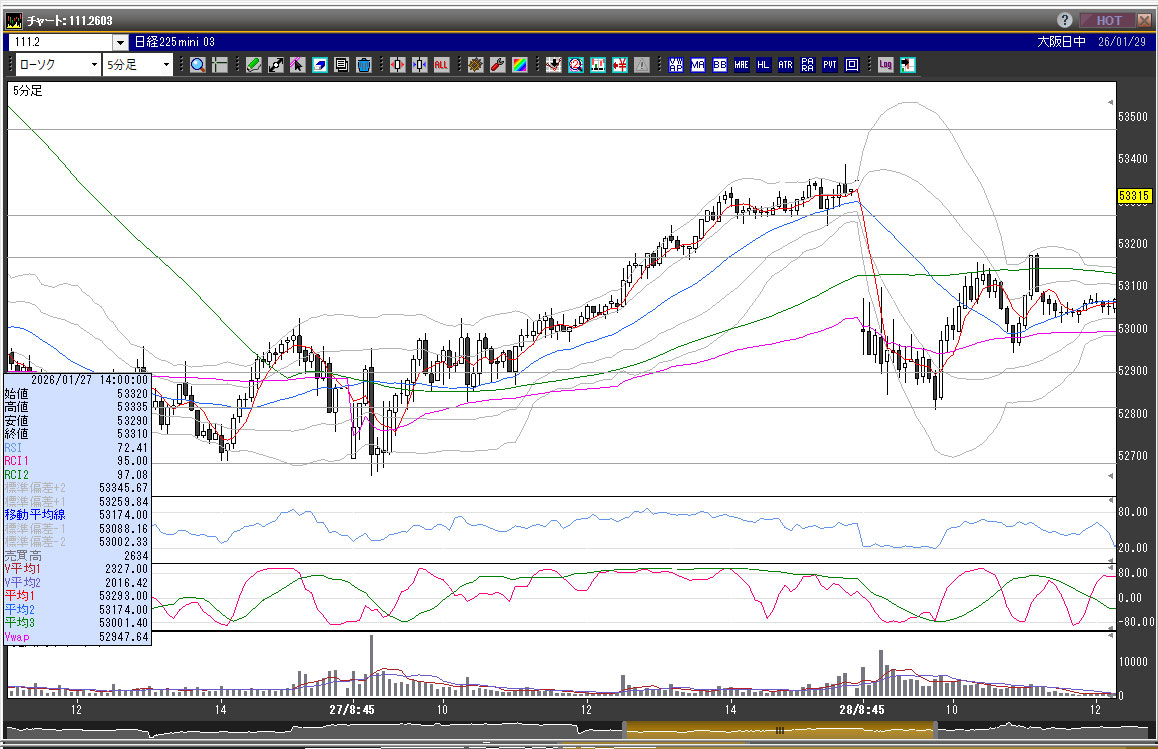Screen dimensions: 1158x749
Task: Click the question mark help button
Action: click(1064, 20)
